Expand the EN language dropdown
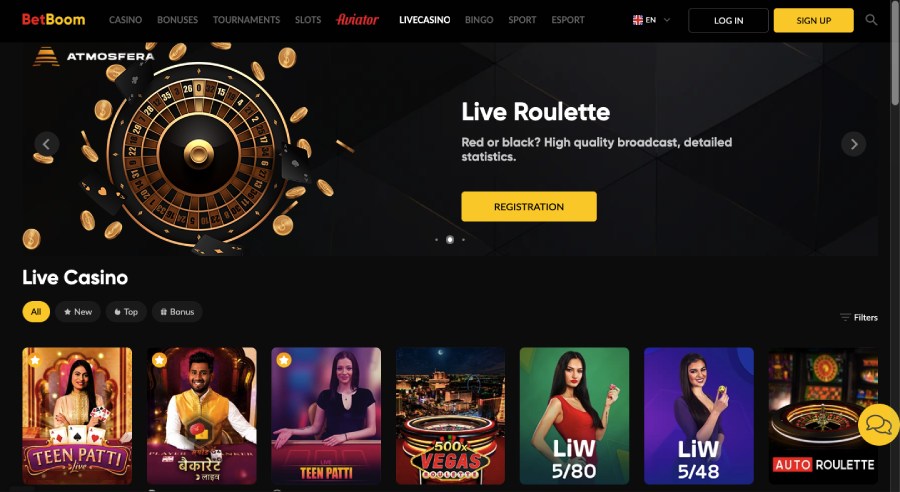900x492 pixels. pyautogui.click(x=651, y=20)
